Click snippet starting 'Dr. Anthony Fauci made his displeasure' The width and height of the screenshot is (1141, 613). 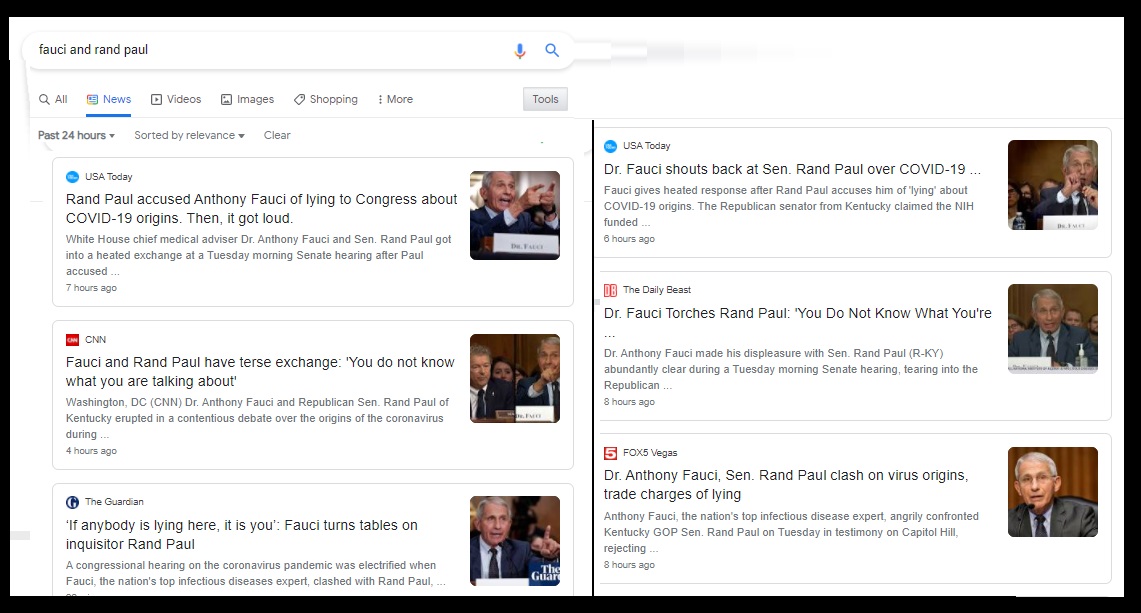coord(791,370)
